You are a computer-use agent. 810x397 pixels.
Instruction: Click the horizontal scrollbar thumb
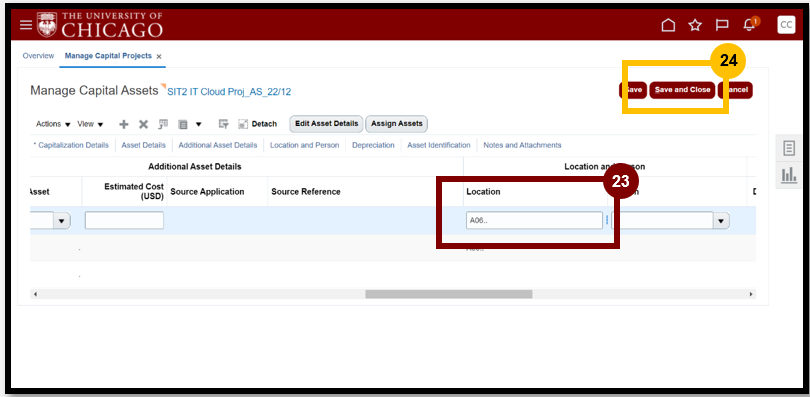(448, 294)
